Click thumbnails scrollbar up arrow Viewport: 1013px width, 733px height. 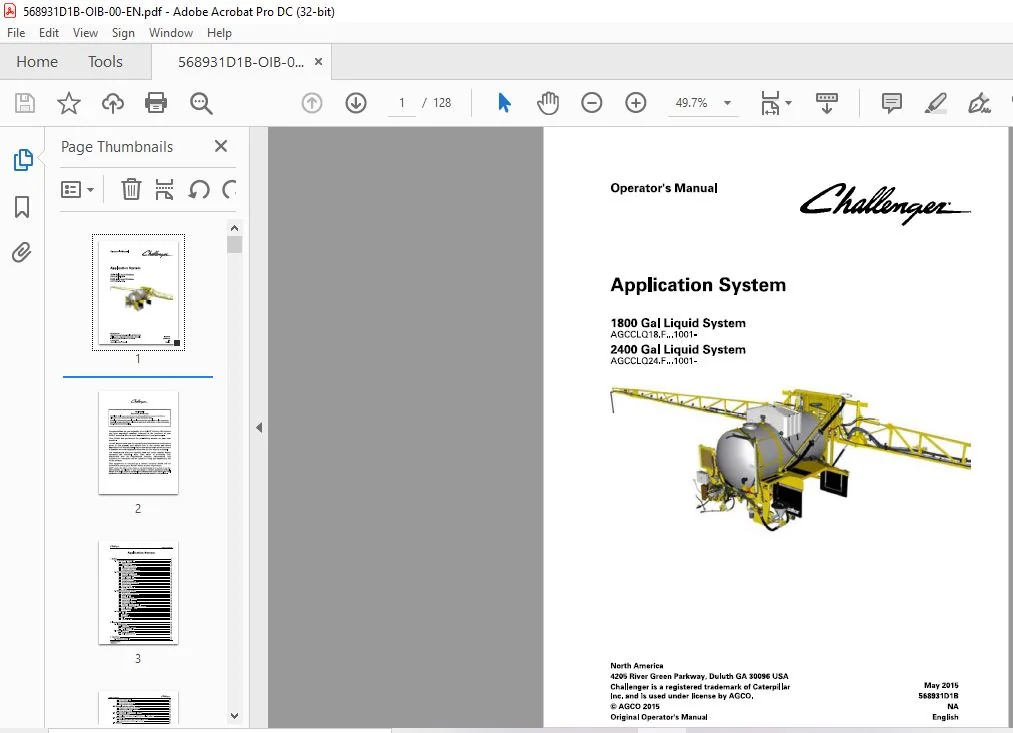point(235,228)
